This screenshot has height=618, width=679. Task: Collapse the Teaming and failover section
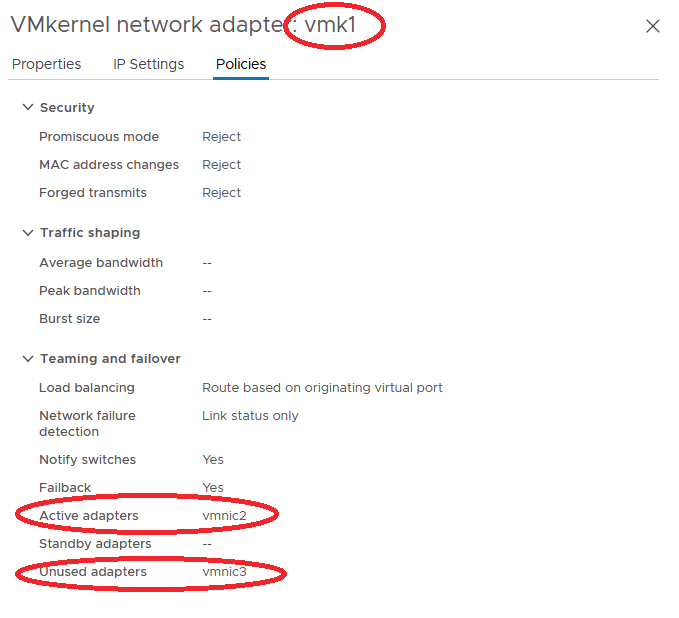[x=27, y=358]
